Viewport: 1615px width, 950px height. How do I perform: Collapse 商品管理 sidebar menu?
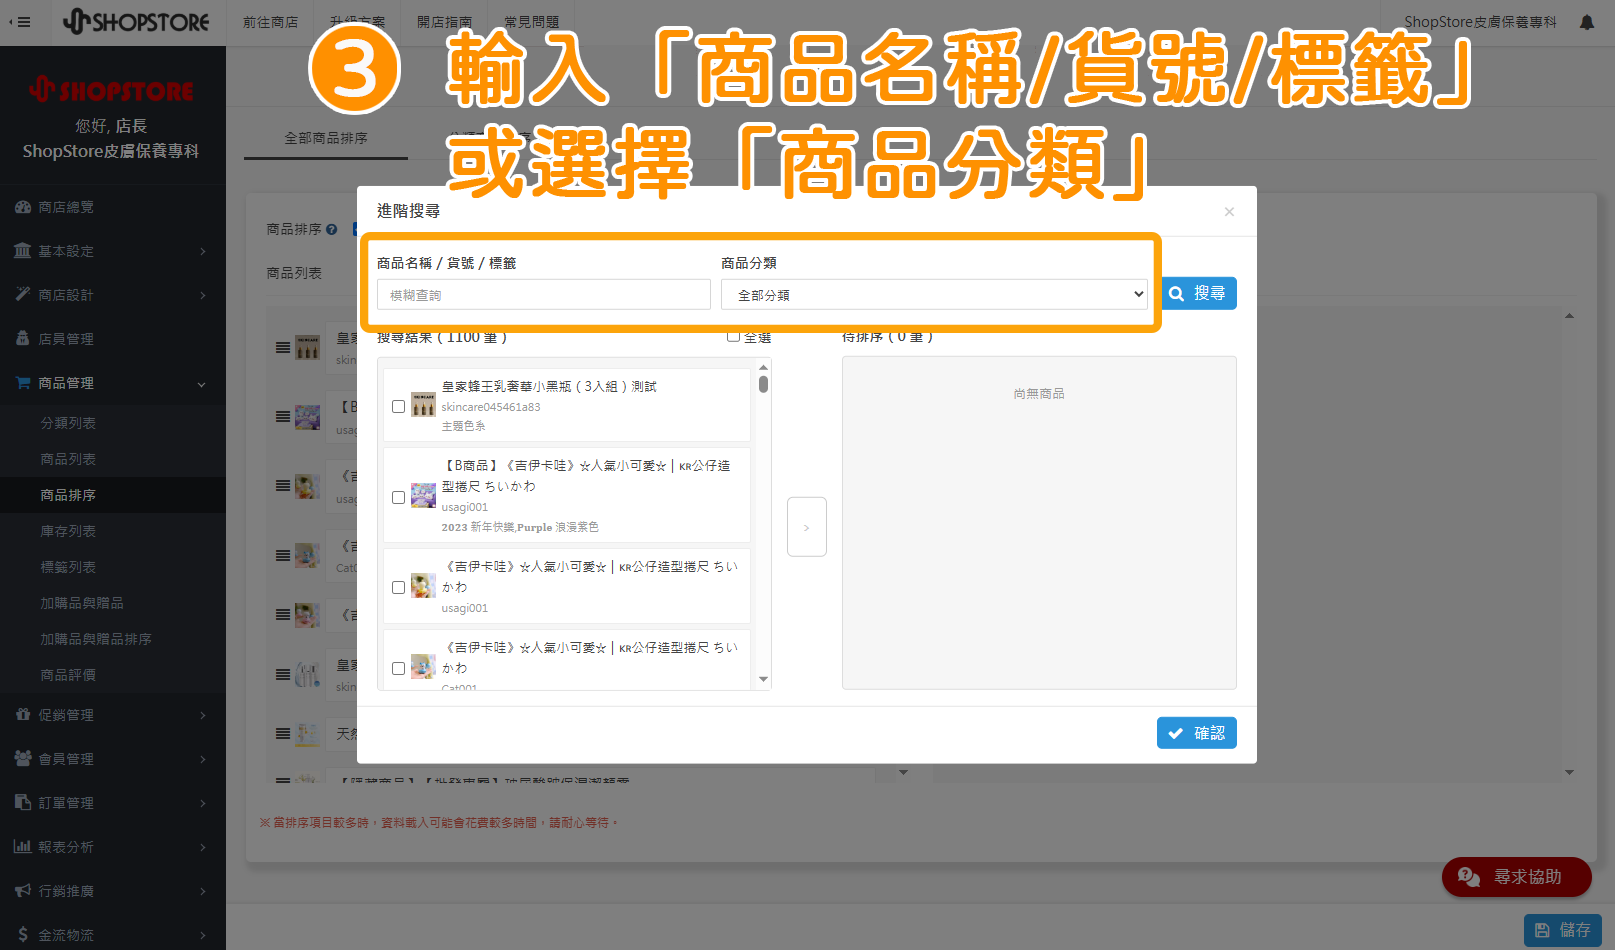point(112,383)
